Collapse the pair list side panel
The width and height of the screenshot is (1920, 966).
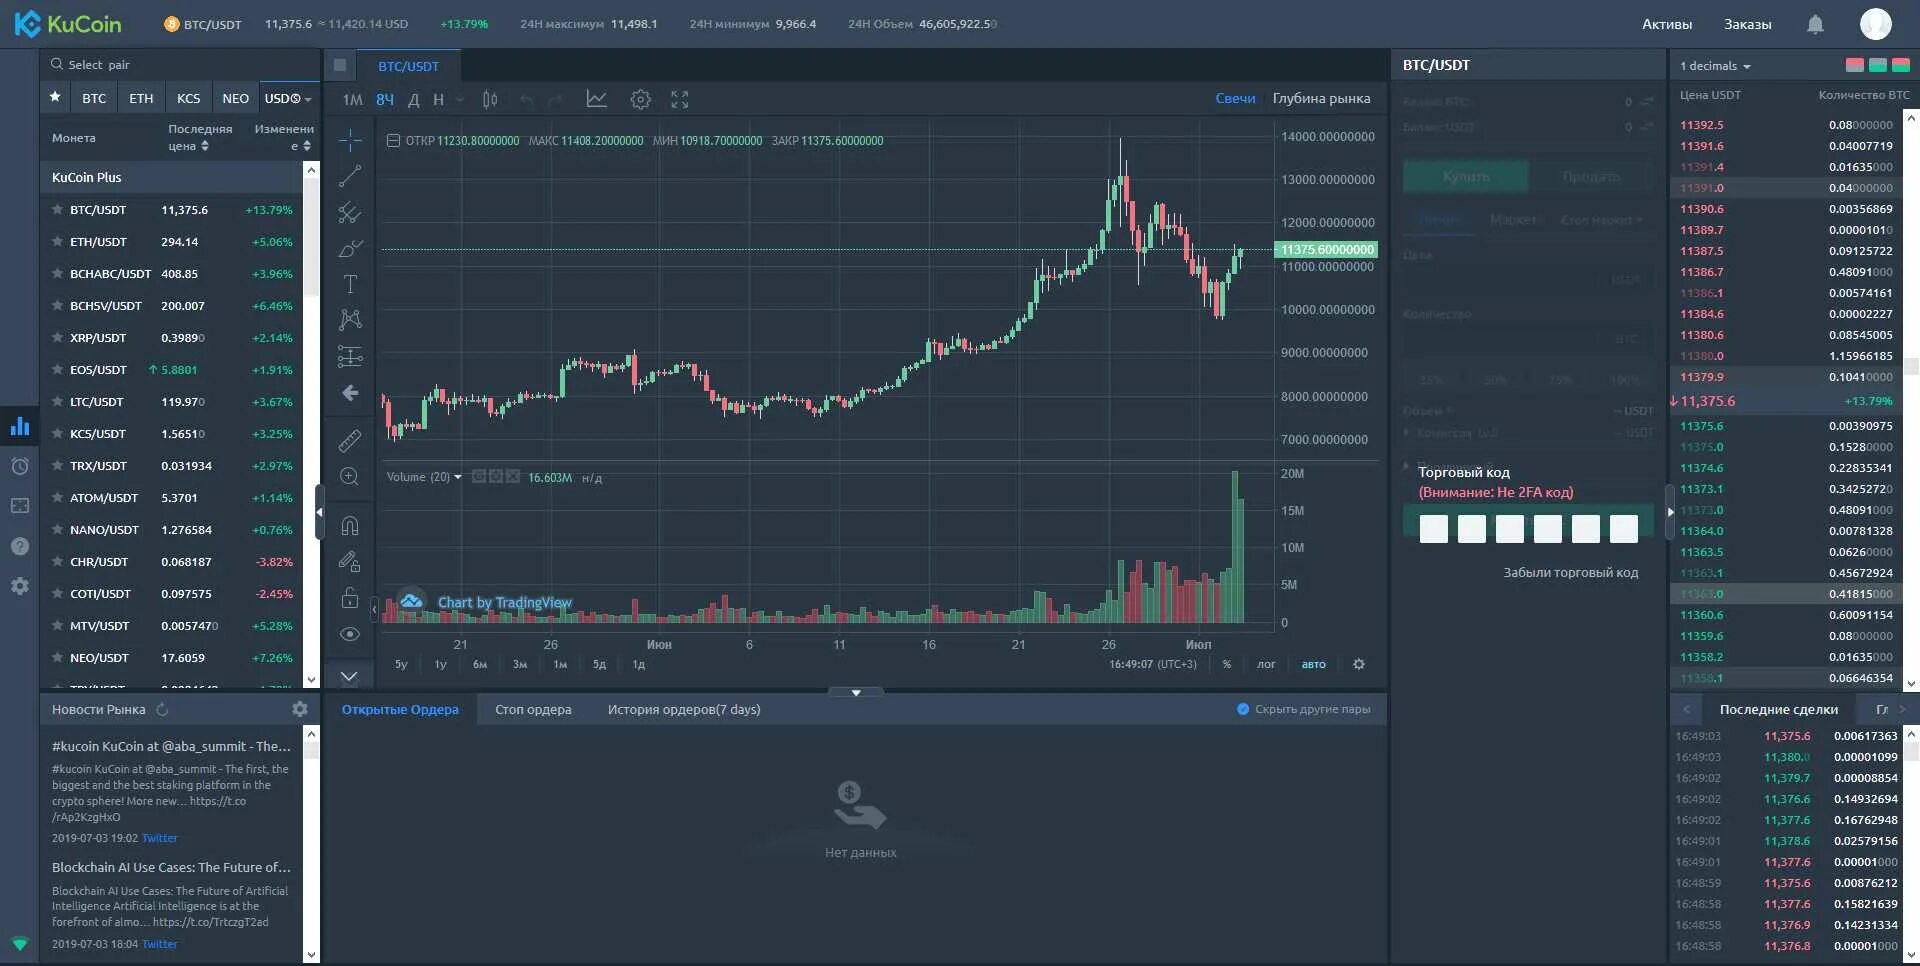(319, 512)
